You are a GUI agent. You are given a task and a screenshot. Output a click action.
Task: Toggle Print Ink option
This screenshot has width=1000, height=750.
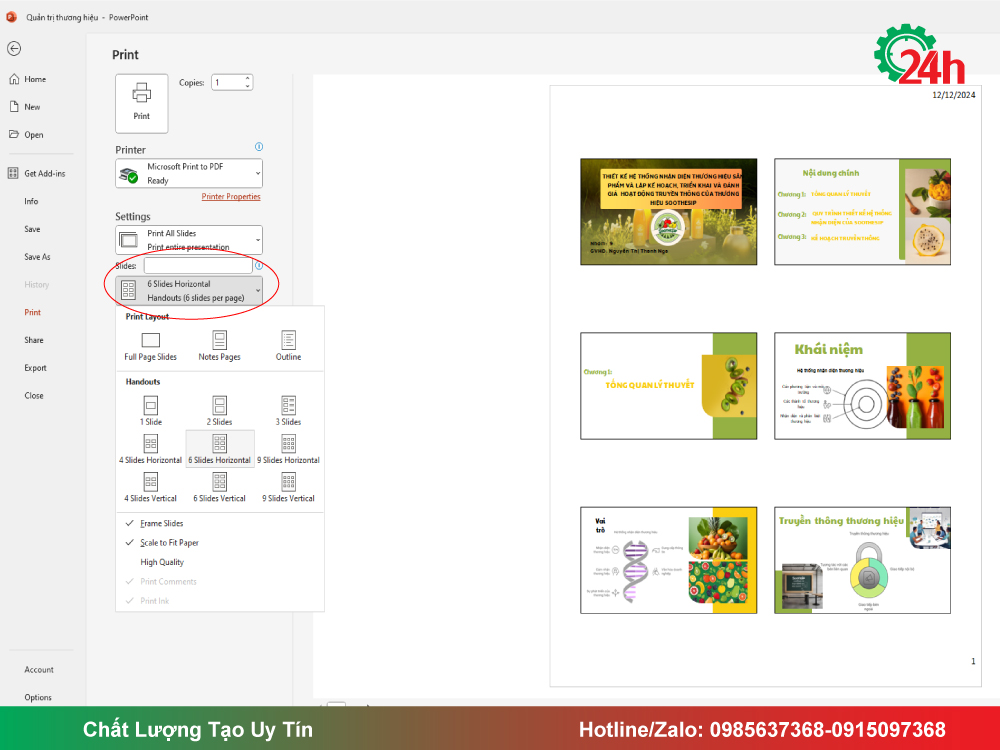click(155, 601)
